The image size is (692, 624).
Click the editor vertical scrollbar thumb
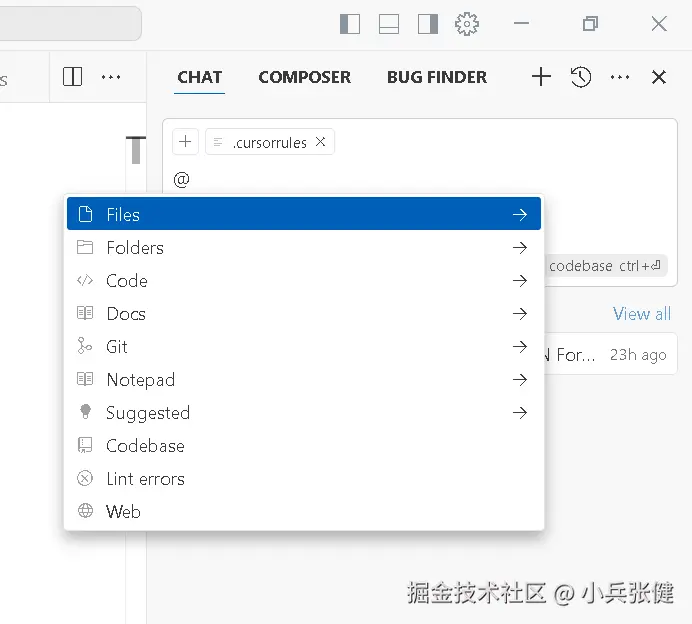coord(136,150)
